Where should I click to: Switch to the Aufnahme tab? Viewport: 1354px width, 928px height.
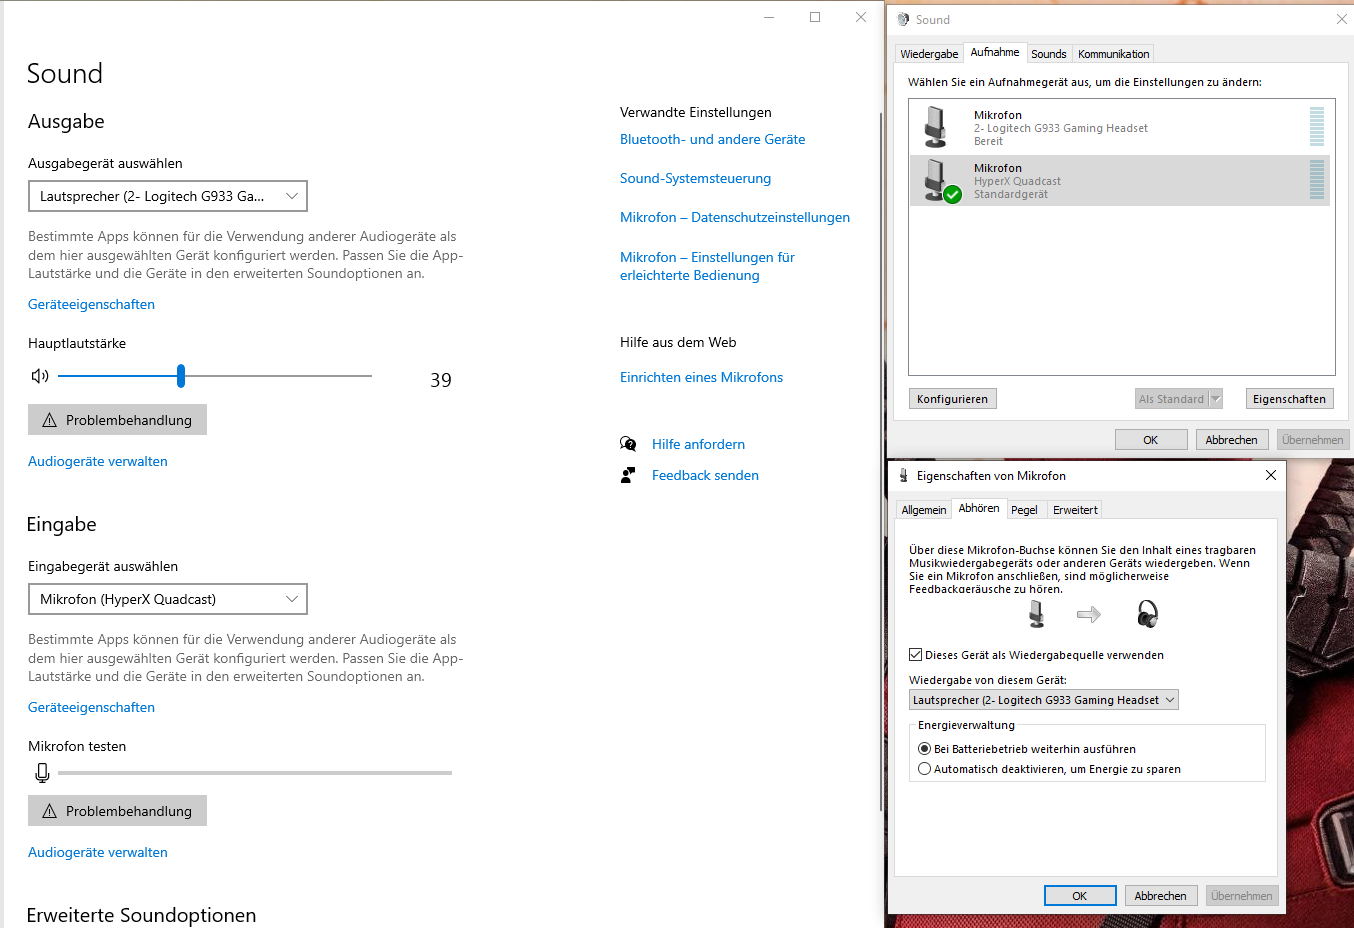pyautogui.click(x=995, y=52)
